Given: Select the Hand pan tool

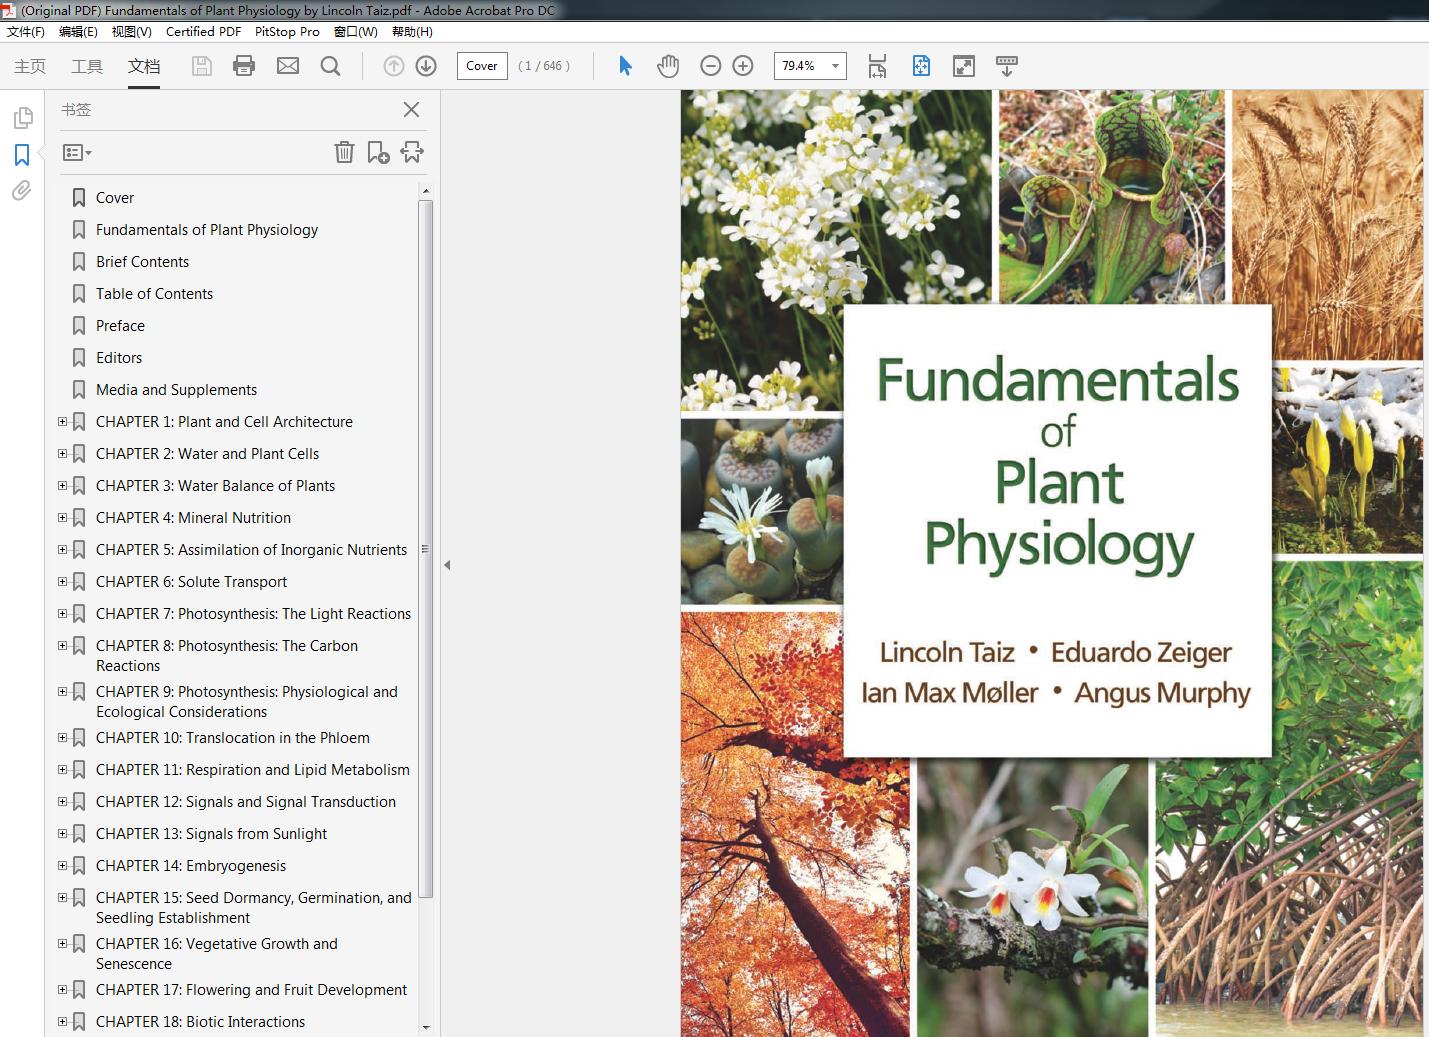Looking at the screenshot, I should [668, 66].
